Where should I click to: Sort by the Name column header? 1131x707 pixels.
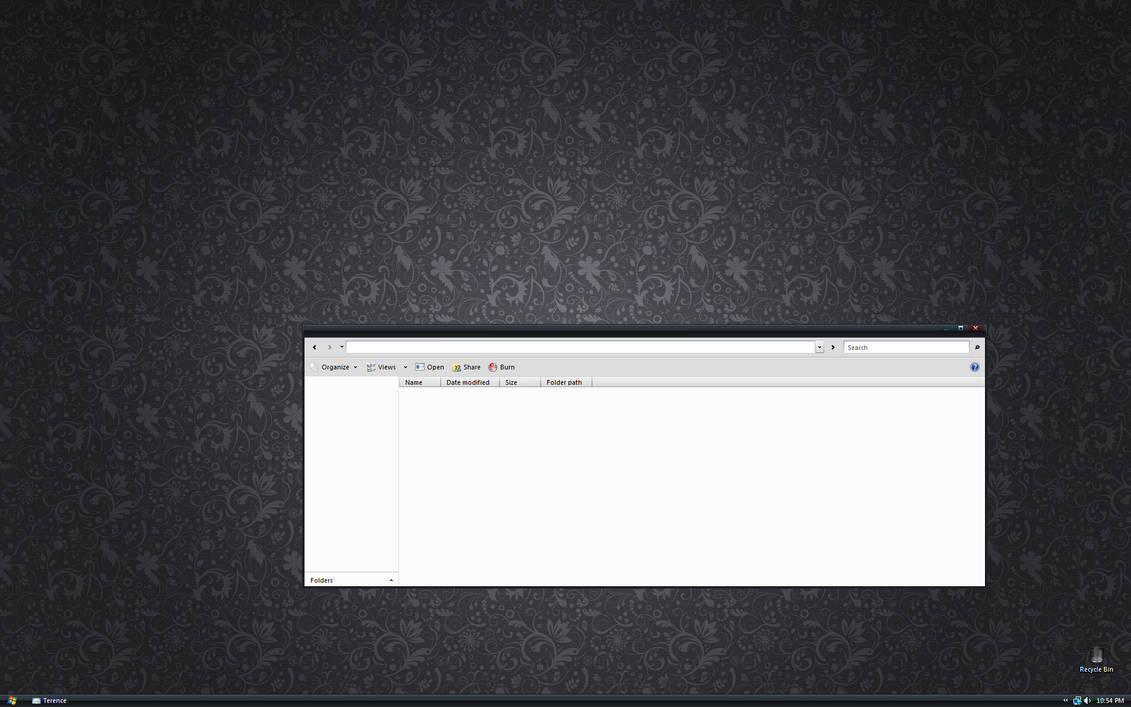[420, 382]
